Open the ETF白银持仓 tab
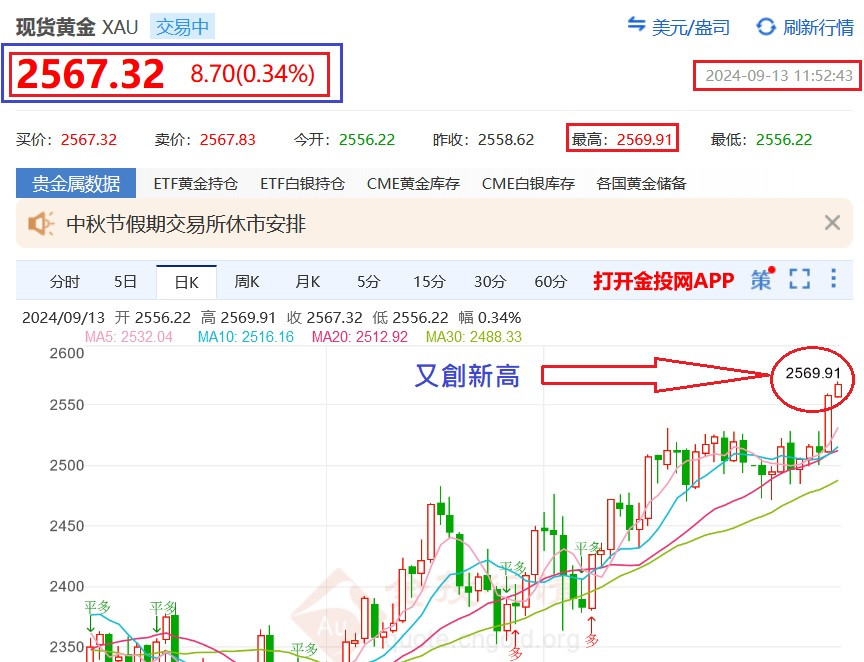This screenshot has width=864, height=662. point(303,184)
